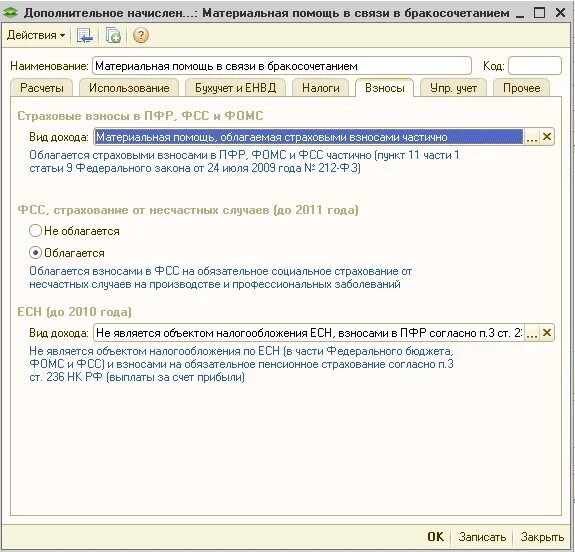
Task: Clear the страховые взносы Вид дохода field with X
Action: (546, 137)
